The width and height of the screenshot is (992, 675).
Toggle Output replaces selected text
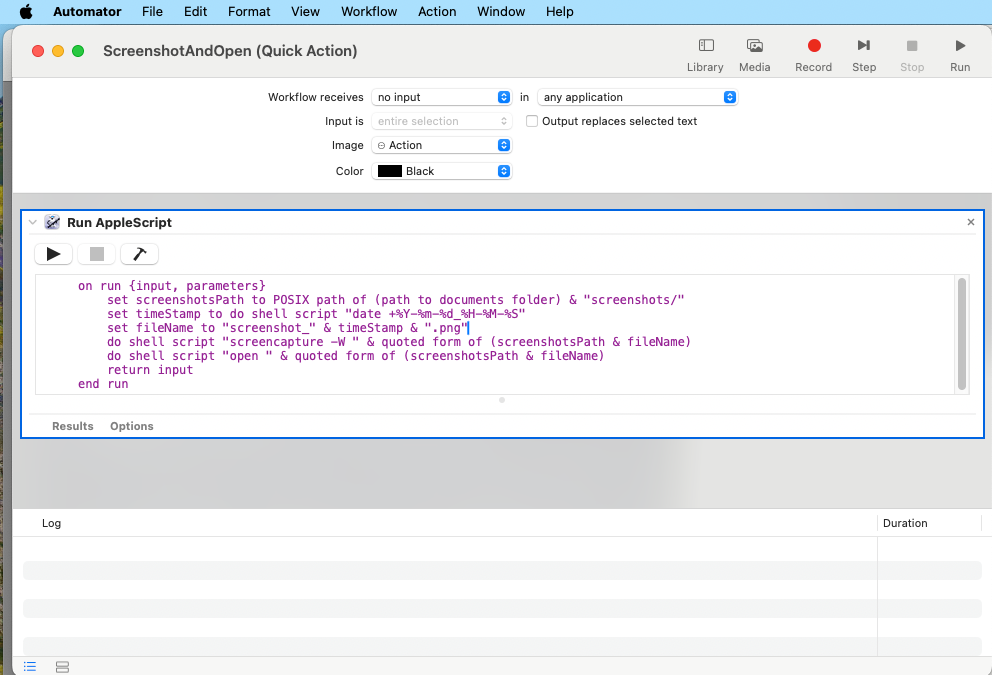(x=531, y=121)
